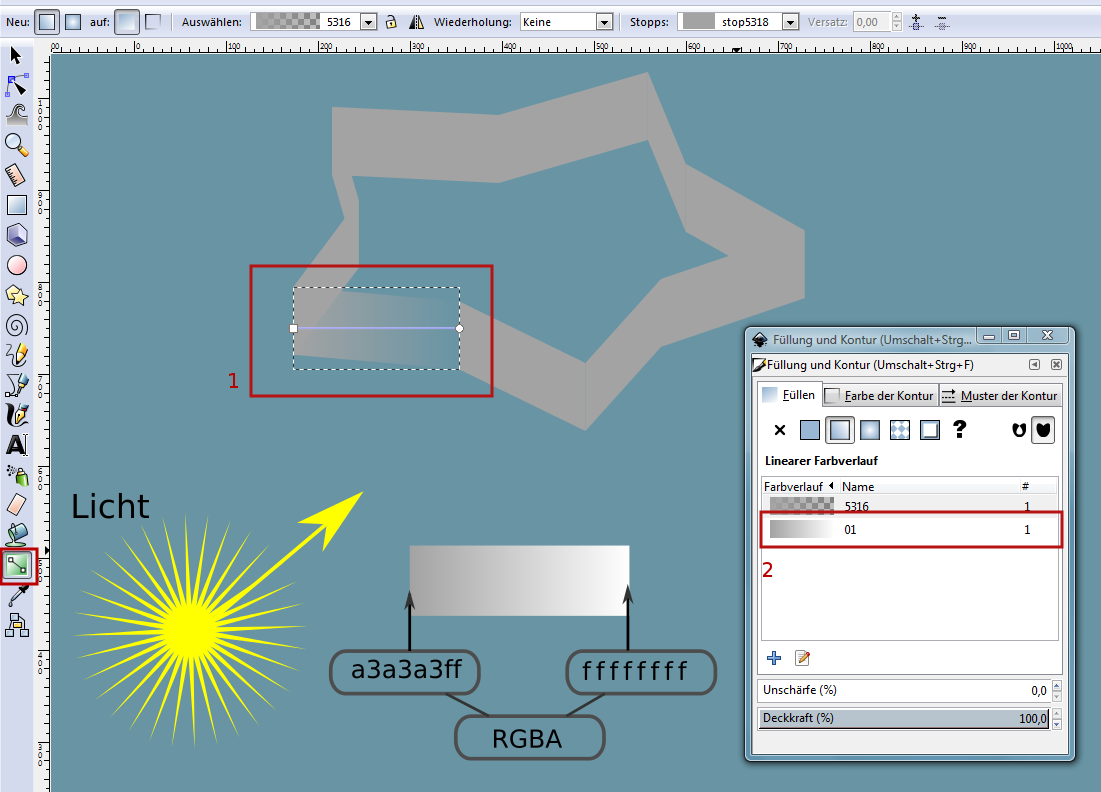Screen dimensions: 1101x792
Task: Open the Auswählen gradient dropdown
Action: (x=367, y=21)
